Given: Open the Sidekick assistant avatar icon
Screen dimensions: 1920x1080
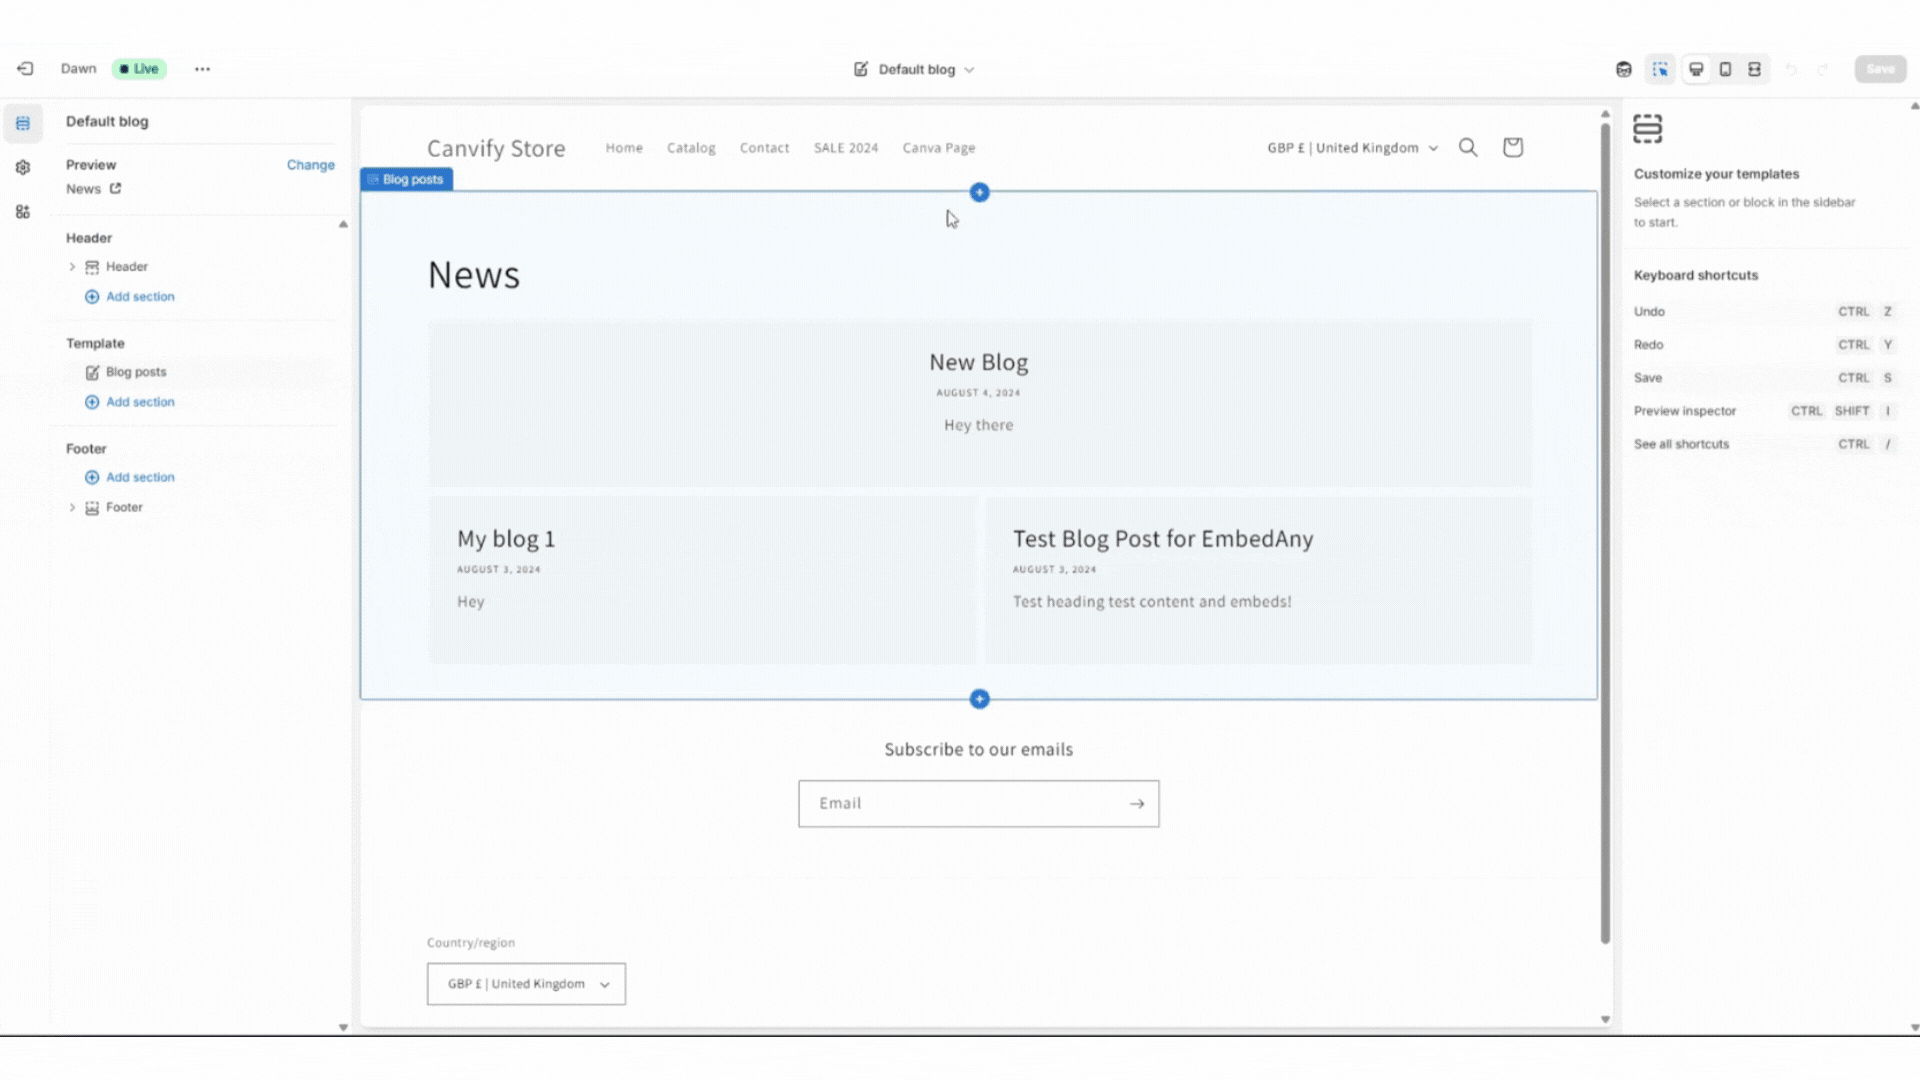Looking at the screenshot, I should pos(1624,69).
